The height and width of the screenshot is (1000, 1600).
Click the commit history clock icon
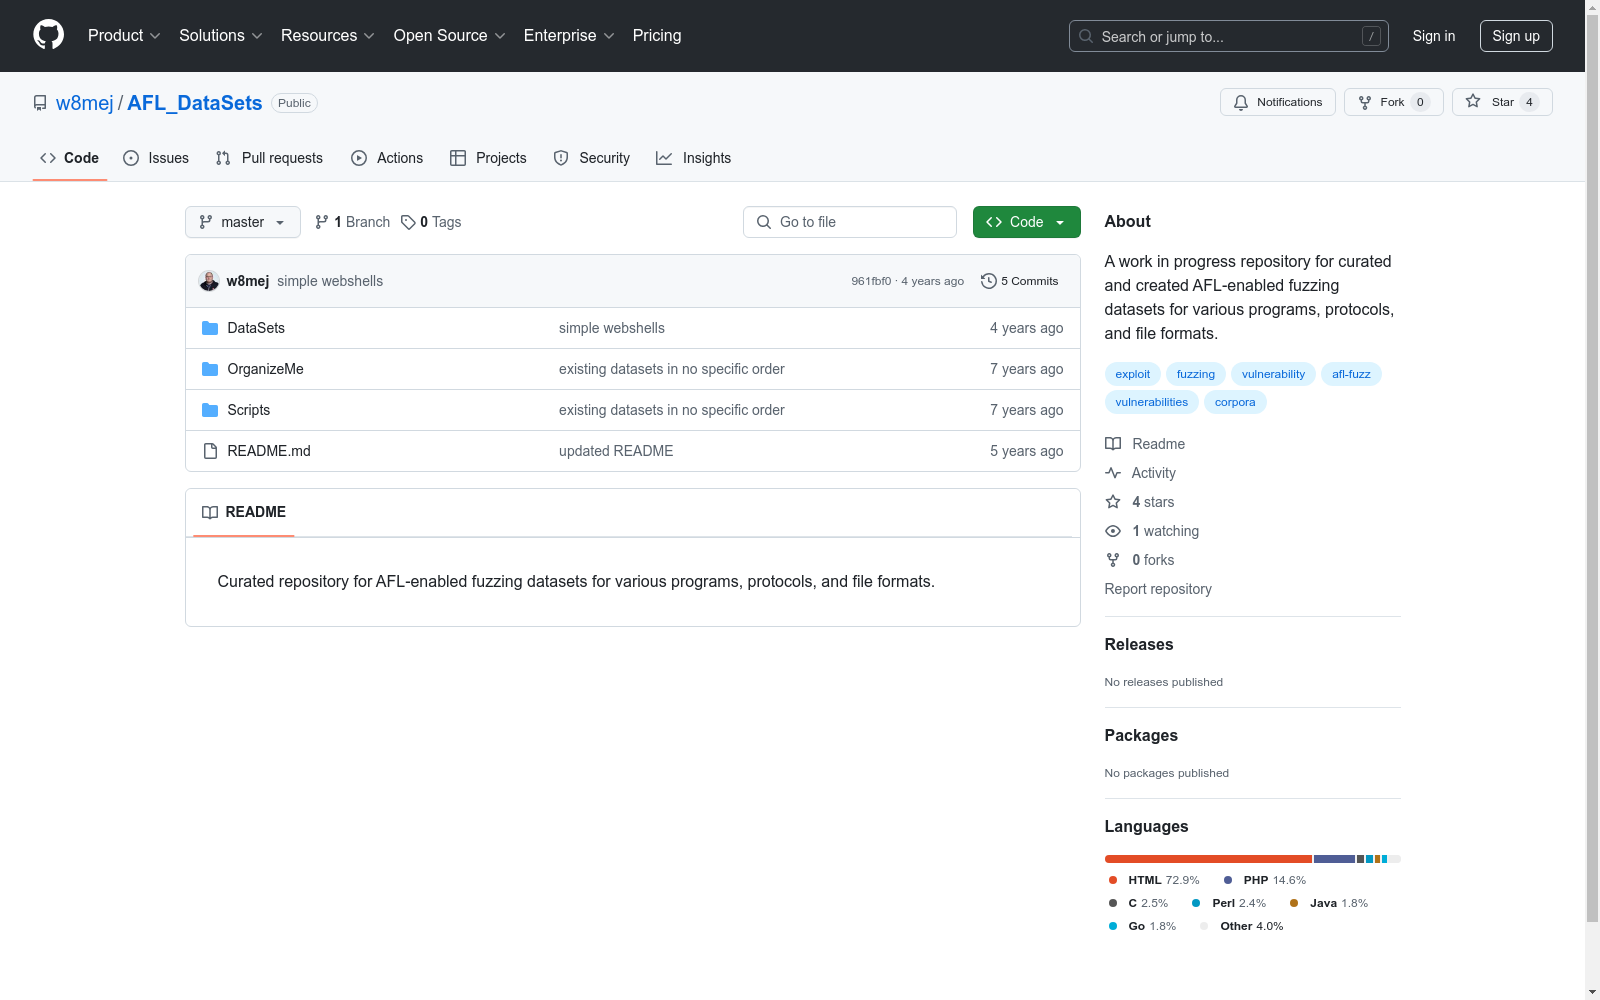click(x=989, y=281)
